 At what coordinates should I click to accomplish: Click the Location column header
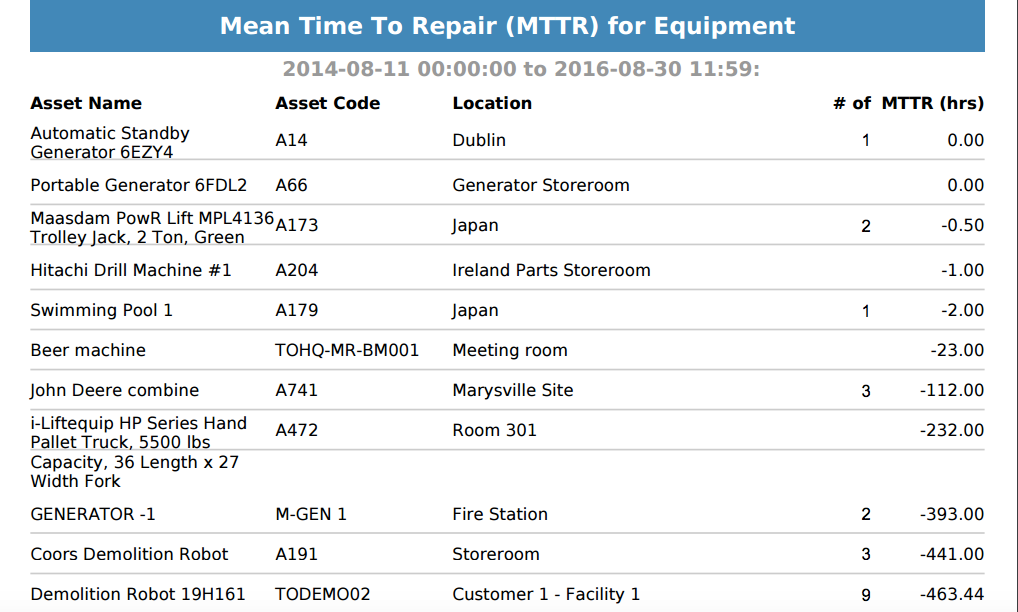(x=492, y=103)
